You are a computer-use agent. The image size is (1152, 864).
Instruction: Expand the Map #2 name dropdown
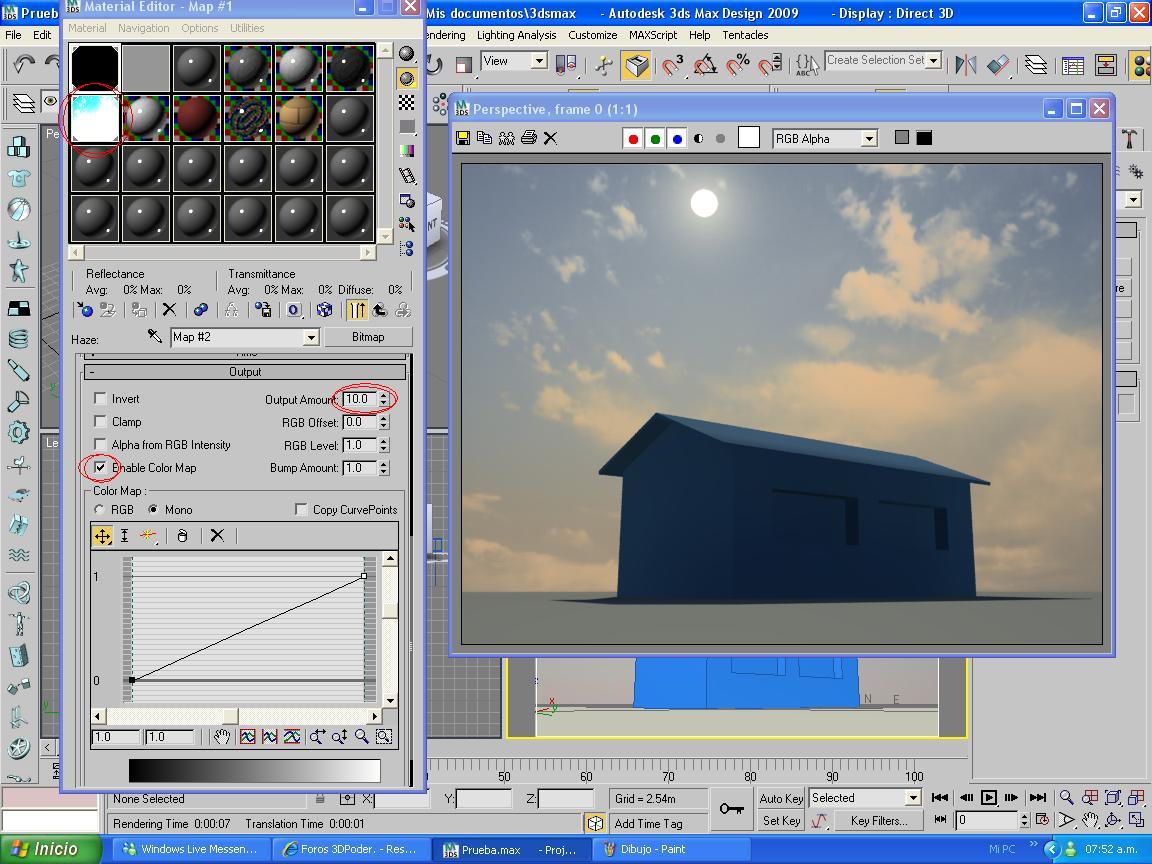click(x=312, y=337)
